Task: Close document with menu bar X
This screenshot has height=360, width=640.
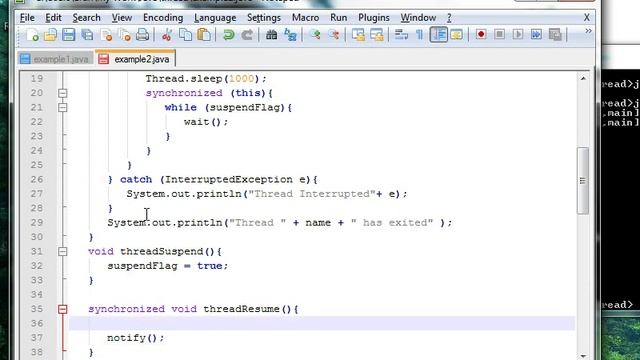Action: (x=587, y=18)
